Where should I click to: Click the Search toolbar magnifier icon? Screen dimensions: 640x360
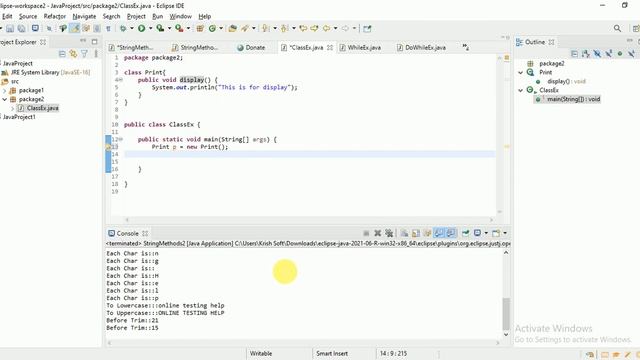tap(617, 29)
